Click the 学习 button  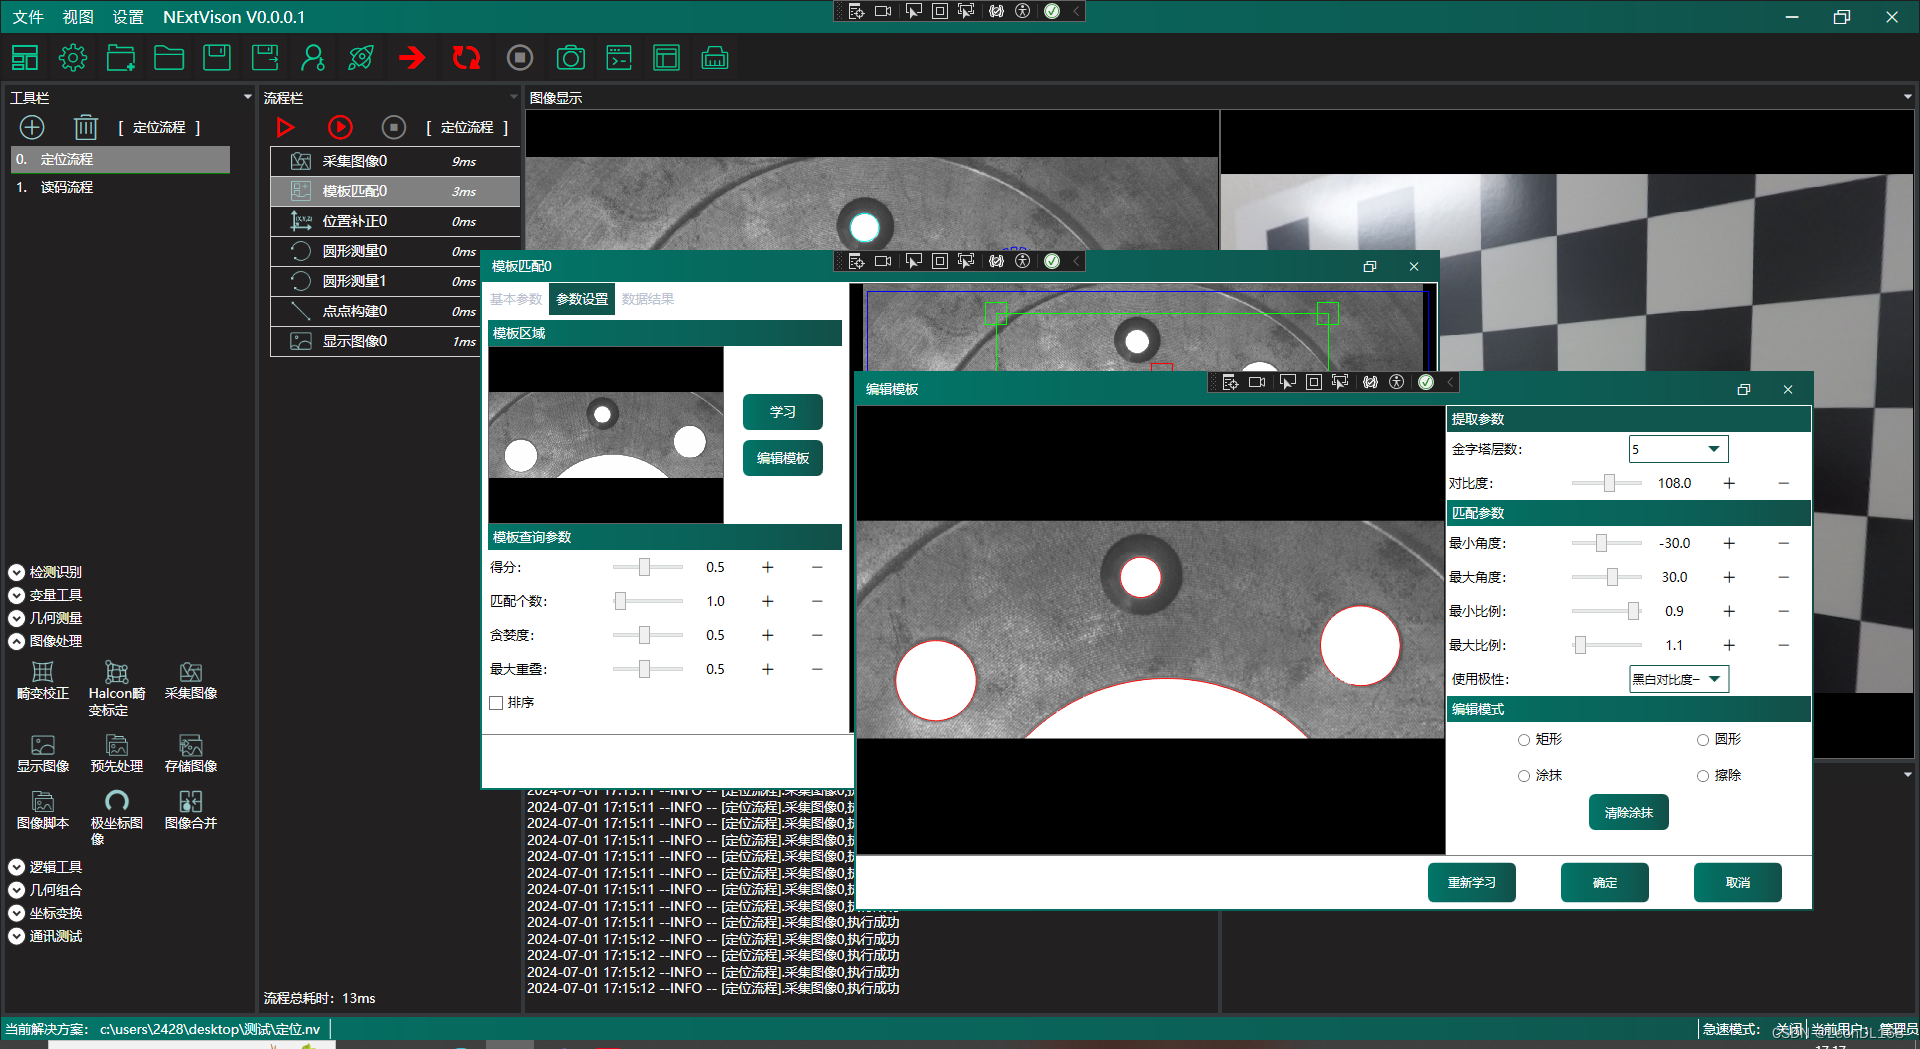(x=783, y=412)
